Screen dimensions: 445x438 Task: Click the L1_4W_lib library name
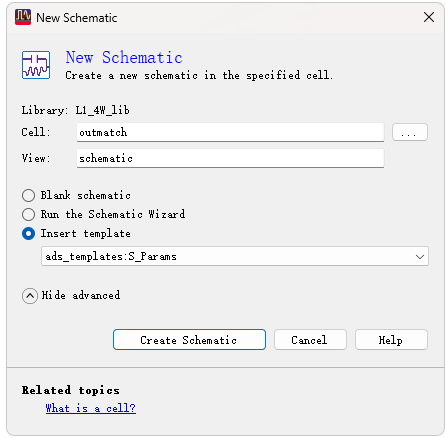click(x=102, y=110)
